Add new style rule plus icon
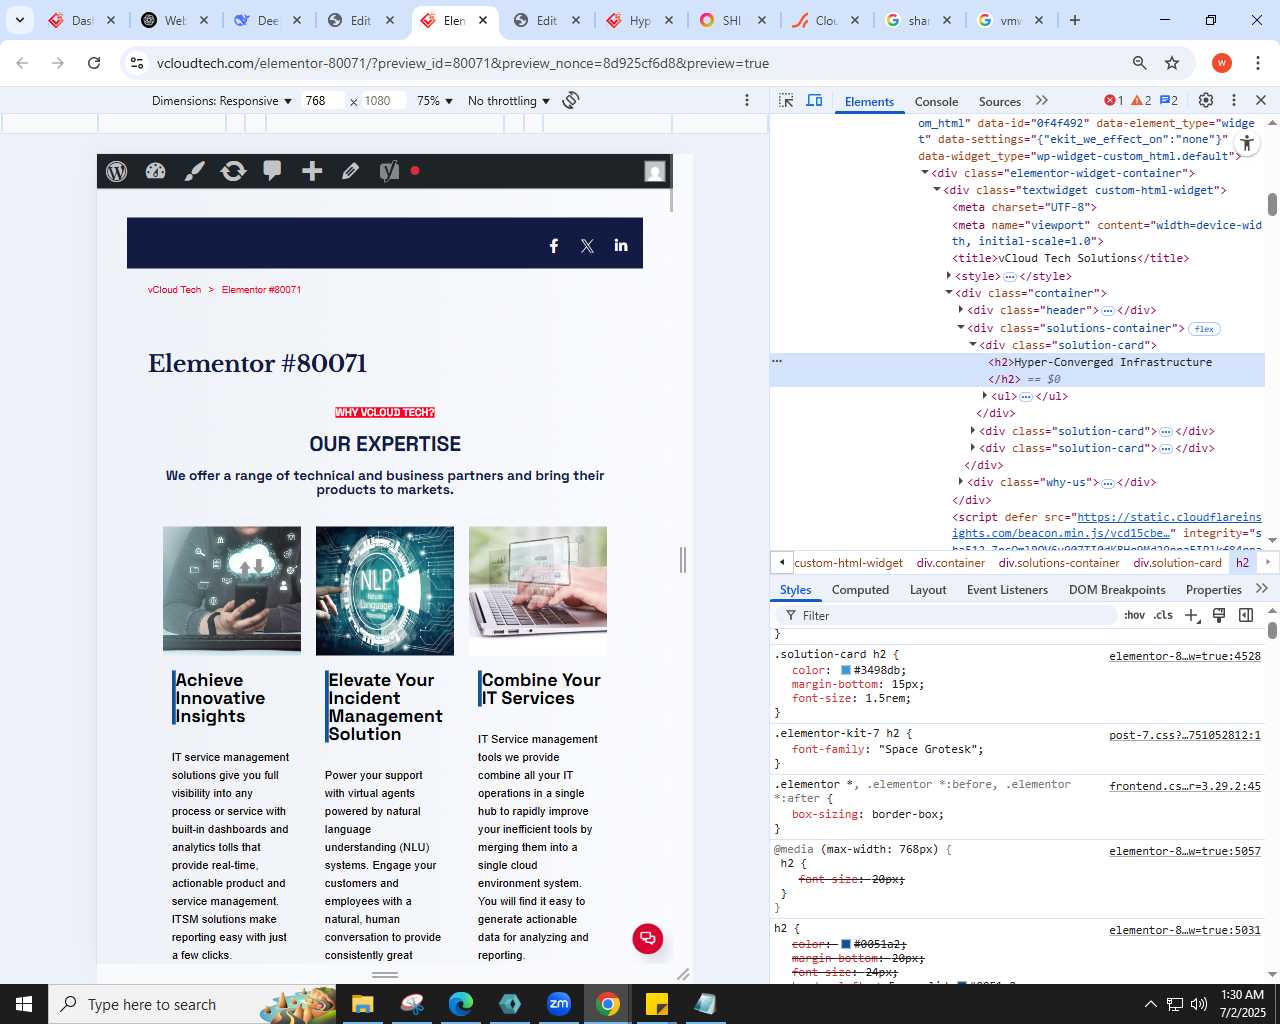The width and height of the screenshot is (1280, 1024). [1191, 615]
